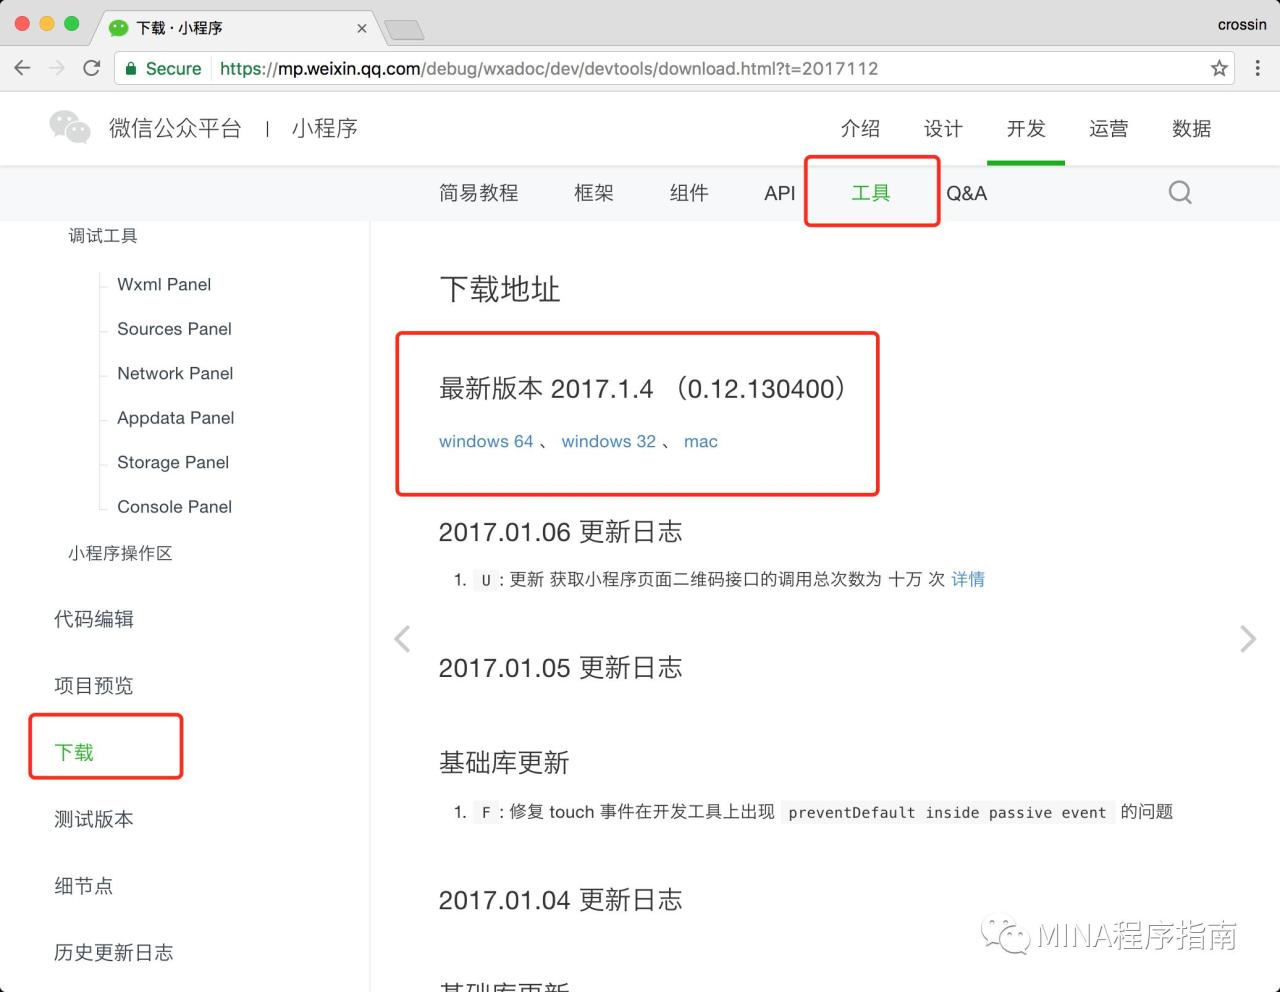Viewport: 1280px width, 992px height.
Task: Click the preventDefault inside passive event code
Action: click(947, 812)
